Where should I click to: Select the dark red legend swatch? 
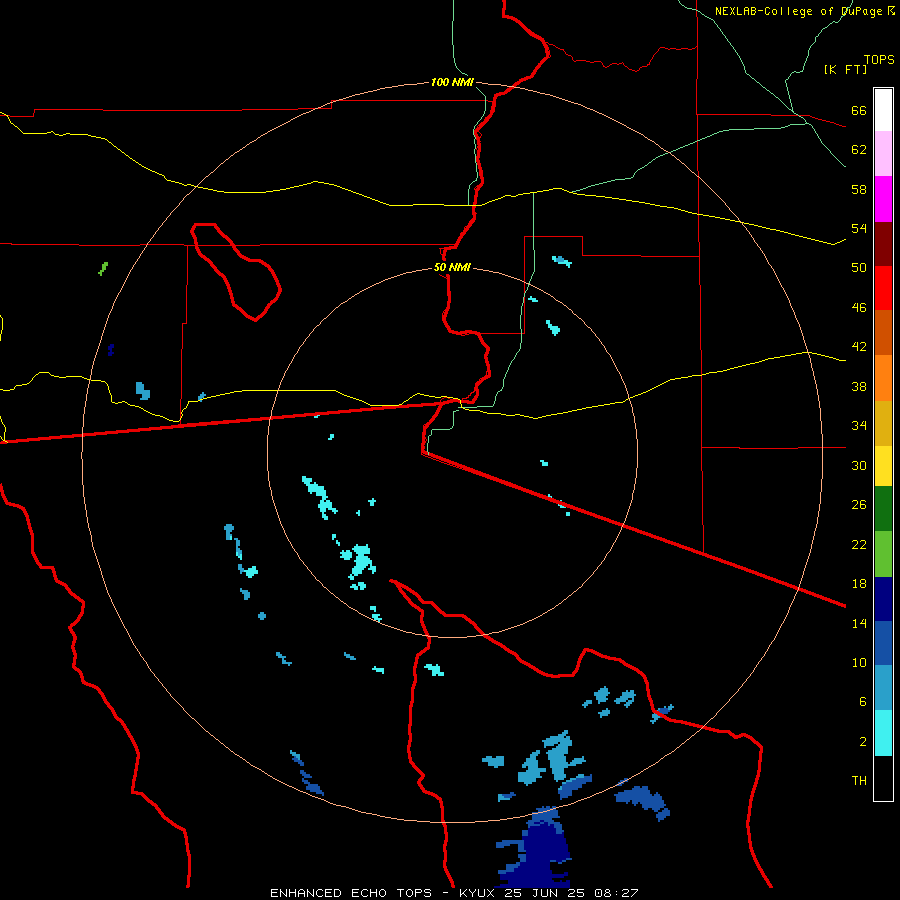(x=883, y=243)
